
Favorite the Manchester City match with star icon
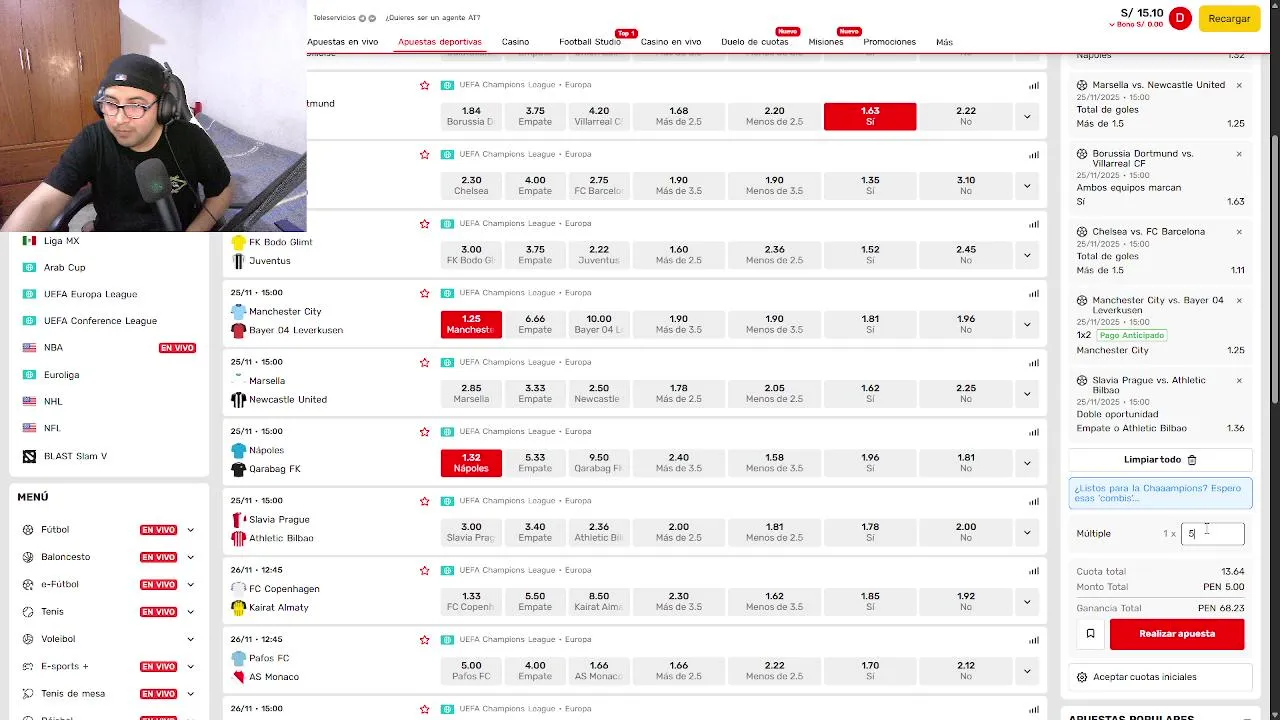click(424, 293)
